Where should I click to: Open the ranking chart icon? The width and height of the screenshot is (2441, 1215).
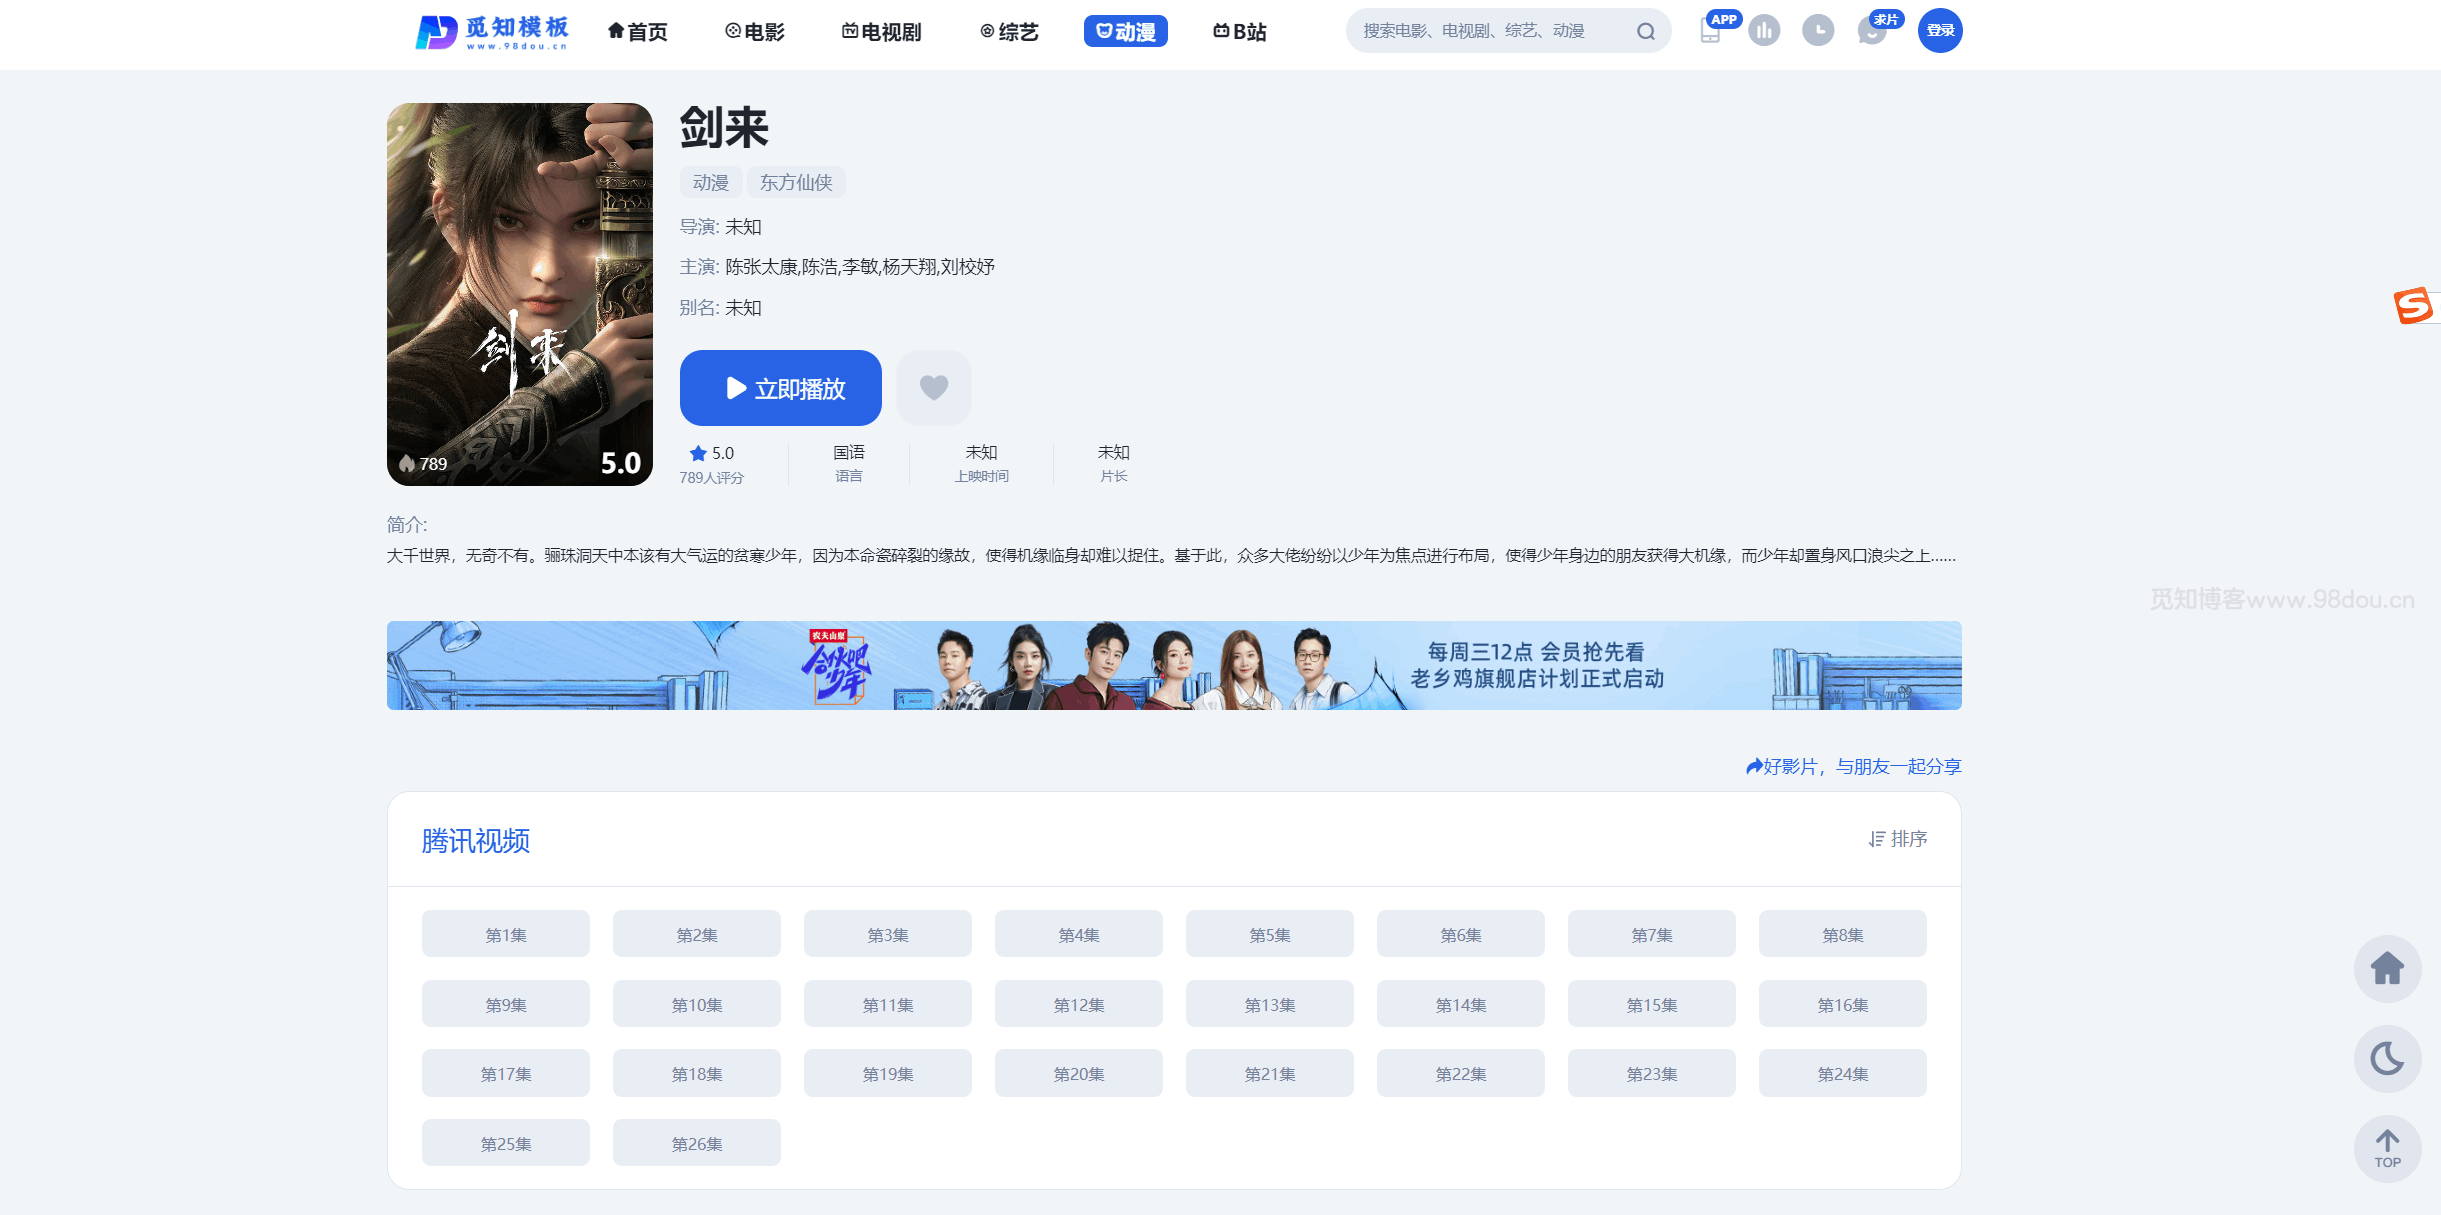[x=1765, y=31]
